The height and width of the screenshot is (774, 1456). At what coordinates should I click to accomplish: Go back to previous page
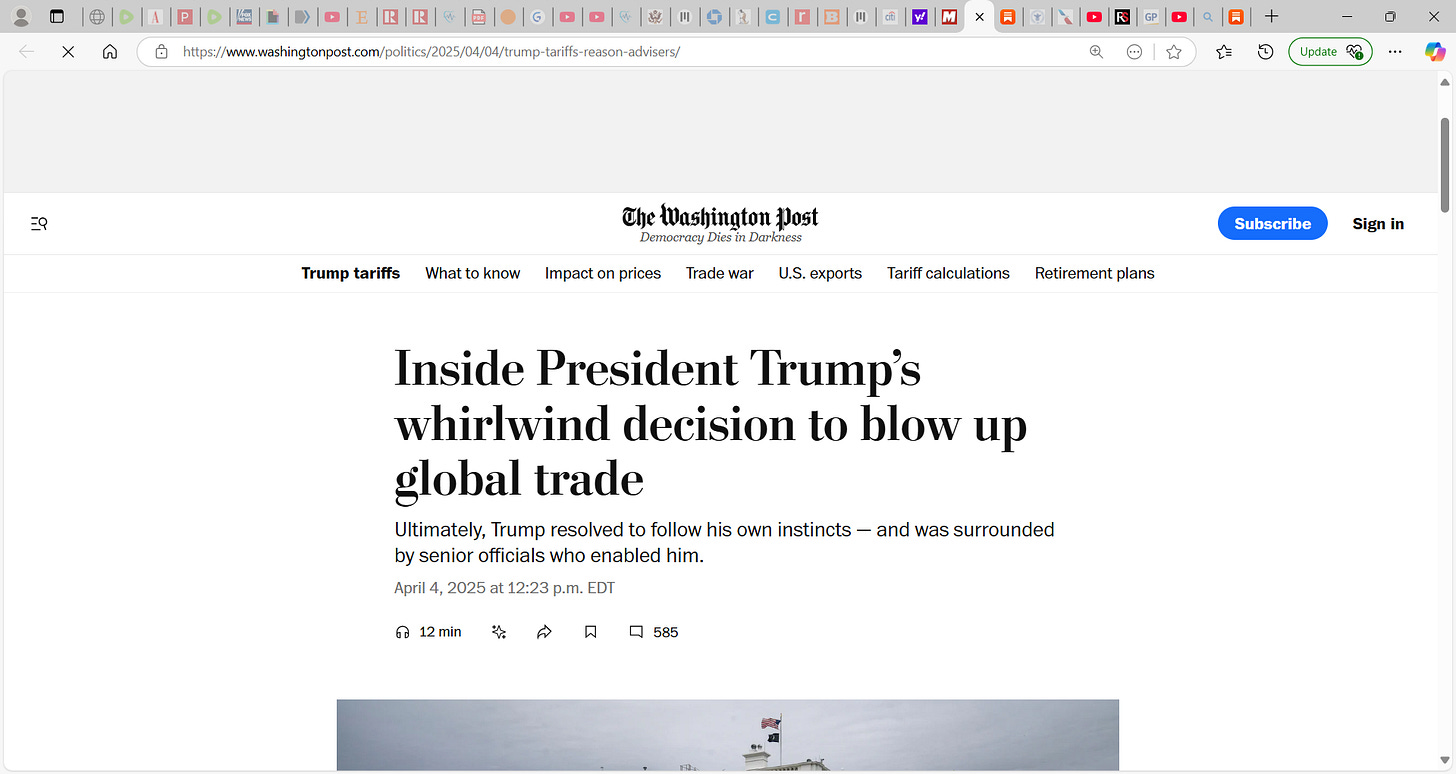[x=27, y=52]
